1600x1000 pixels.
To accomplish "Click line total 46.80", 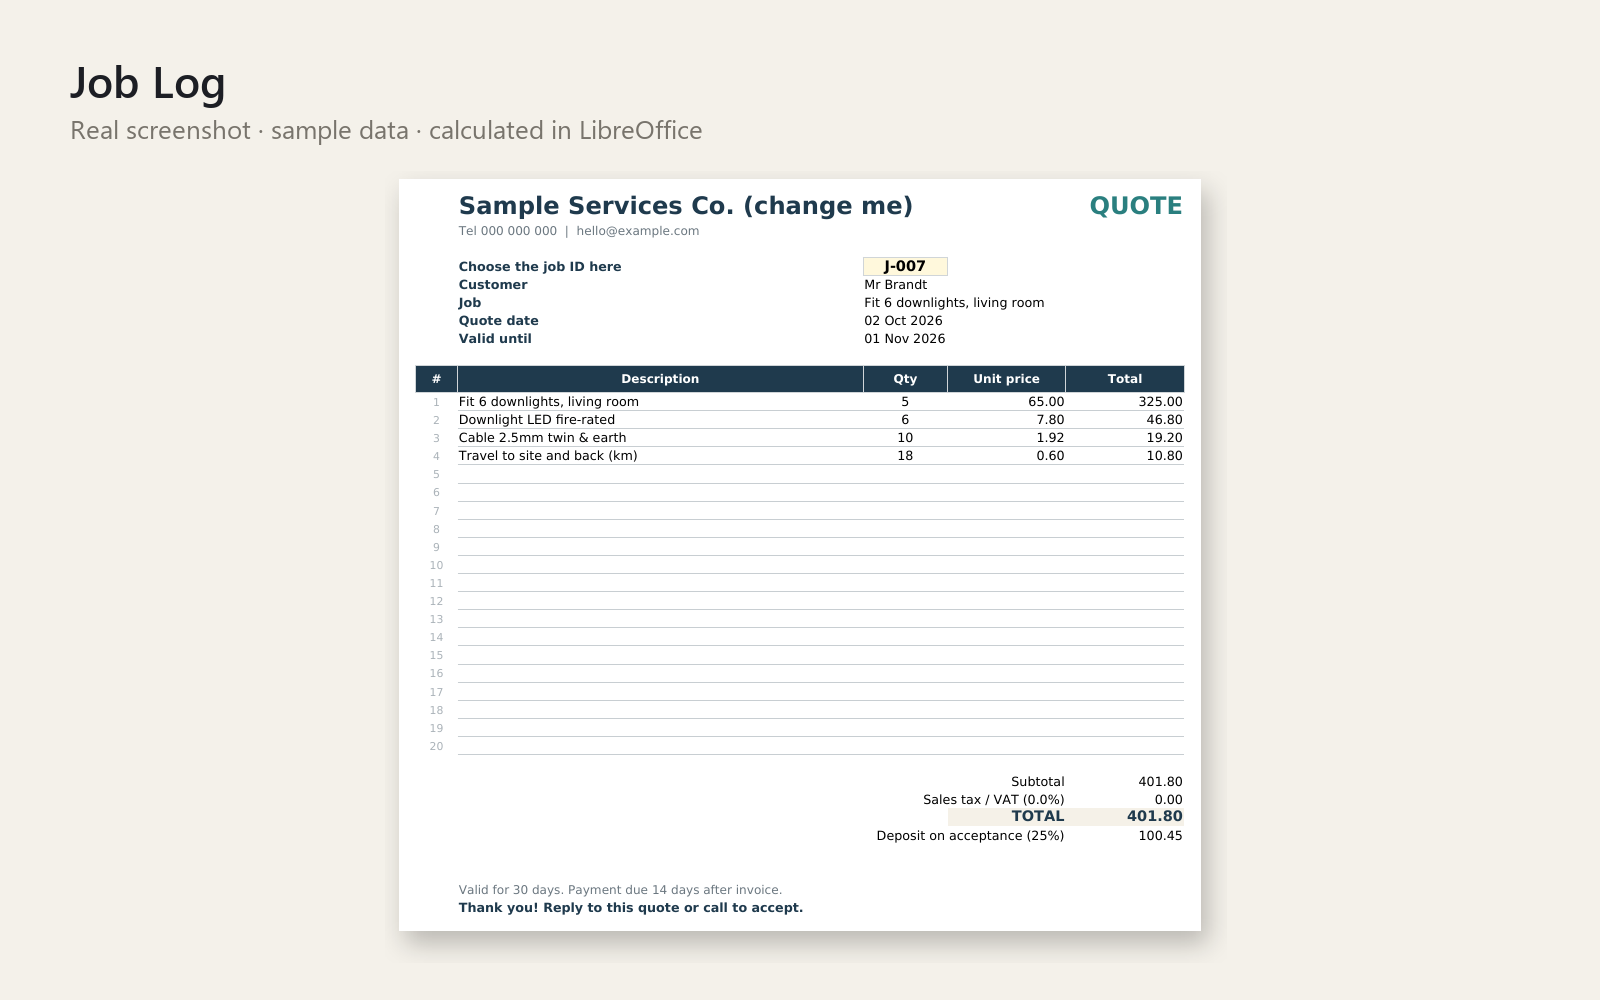I will coord(1164,420).
